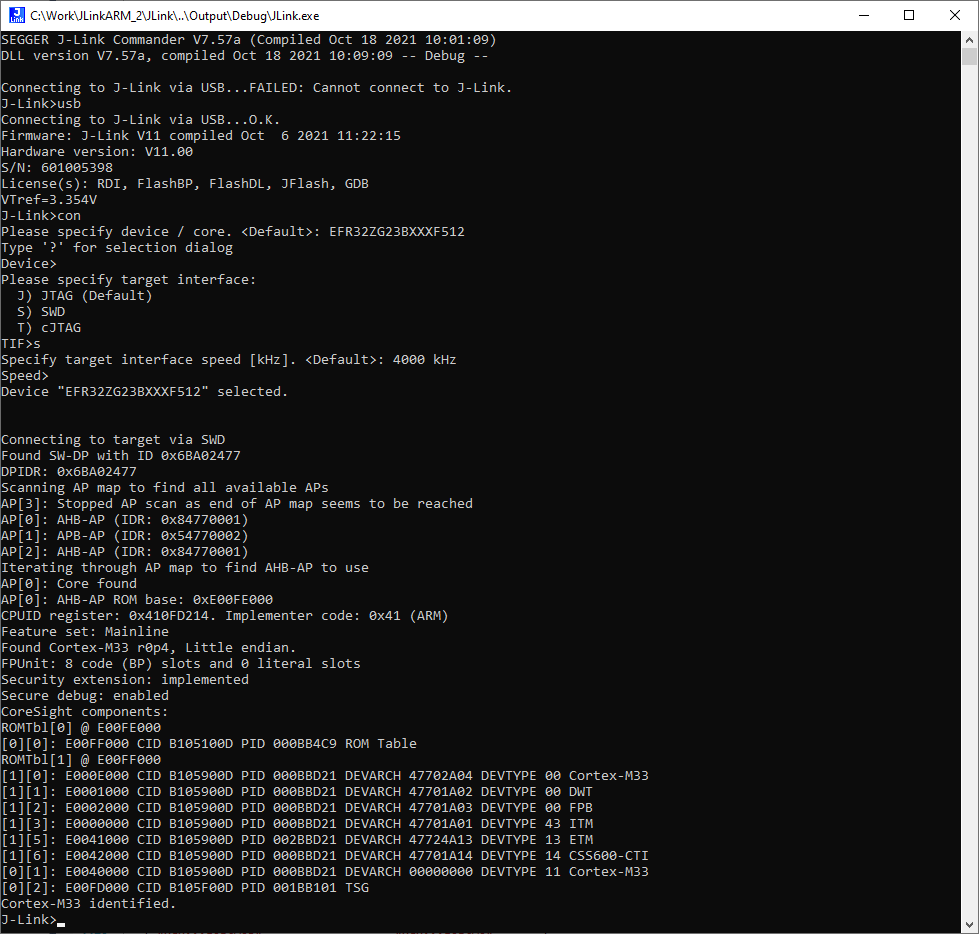Click the vertical scrollbar thumb
Image resolution: width=979 pixels, height=934 pixels.
[968, 56]
